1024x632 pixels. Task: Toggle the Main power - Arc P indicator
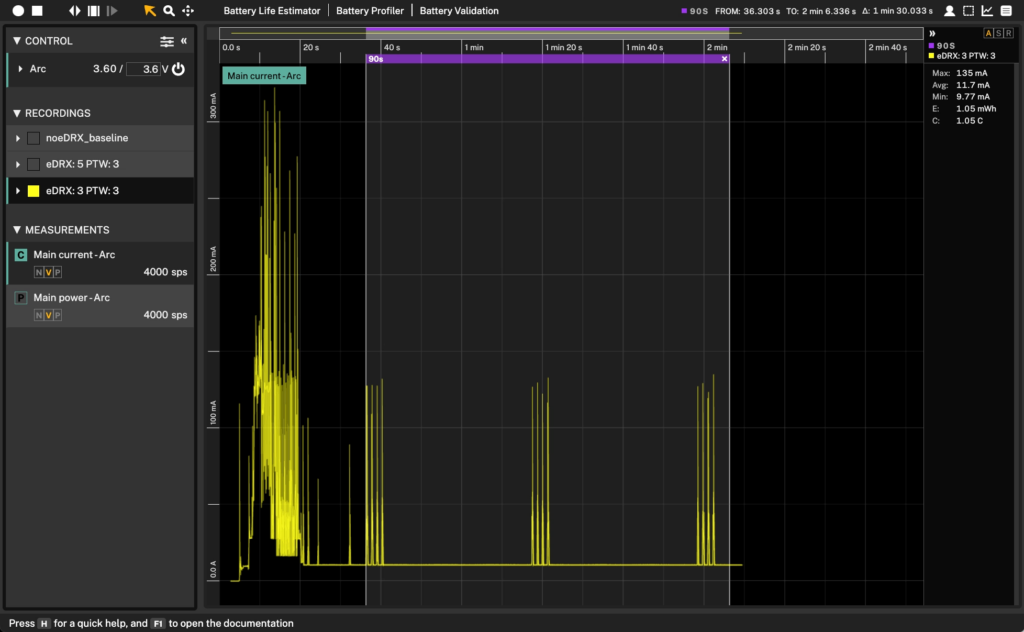20,298
